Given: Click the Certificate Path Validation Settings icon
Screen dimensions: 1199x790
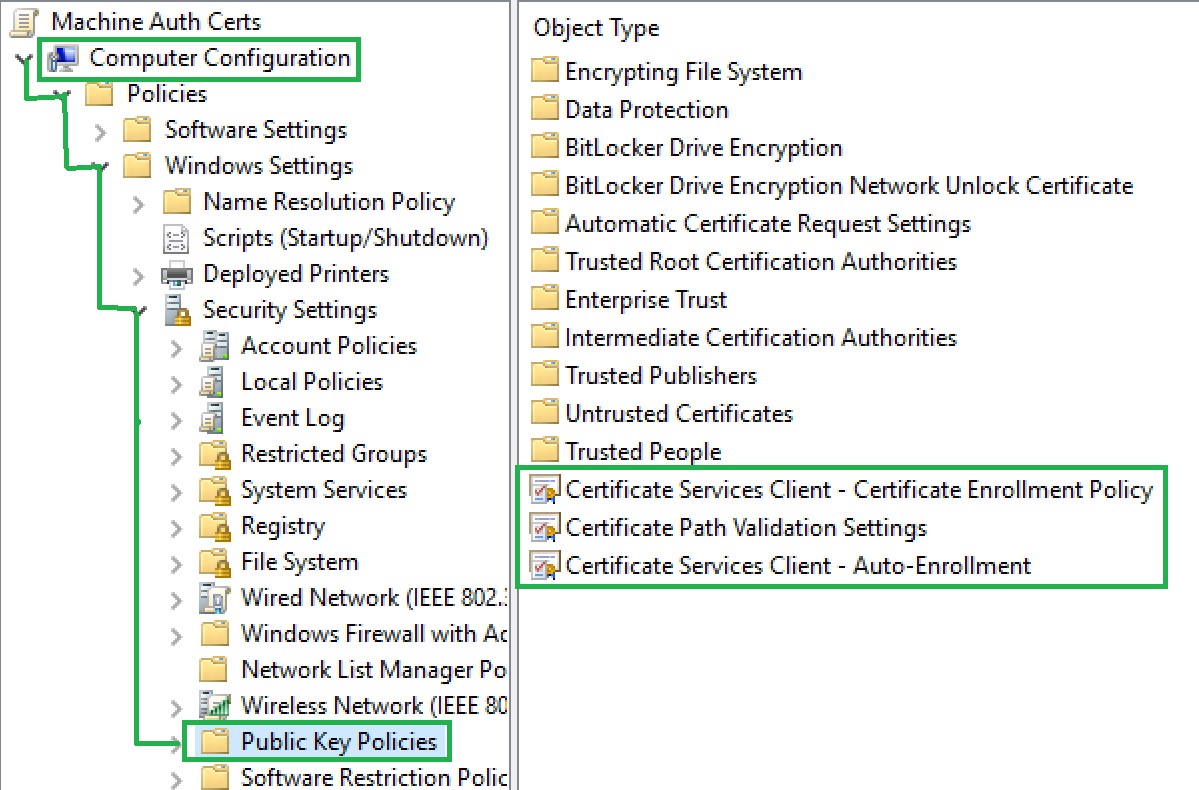Looking at the screenshot, I should pyautogui.click(x=545, y=528).
